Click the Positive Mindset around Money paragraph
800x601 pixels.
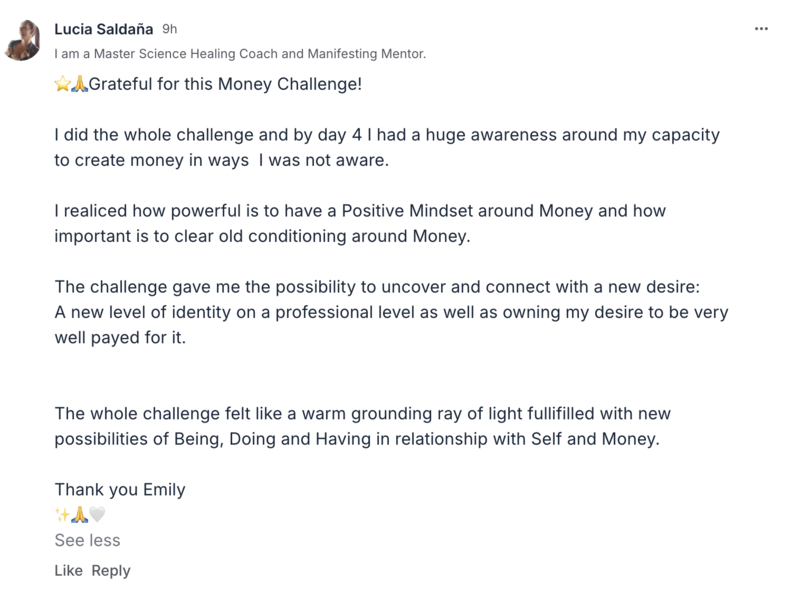pos(360,223)
